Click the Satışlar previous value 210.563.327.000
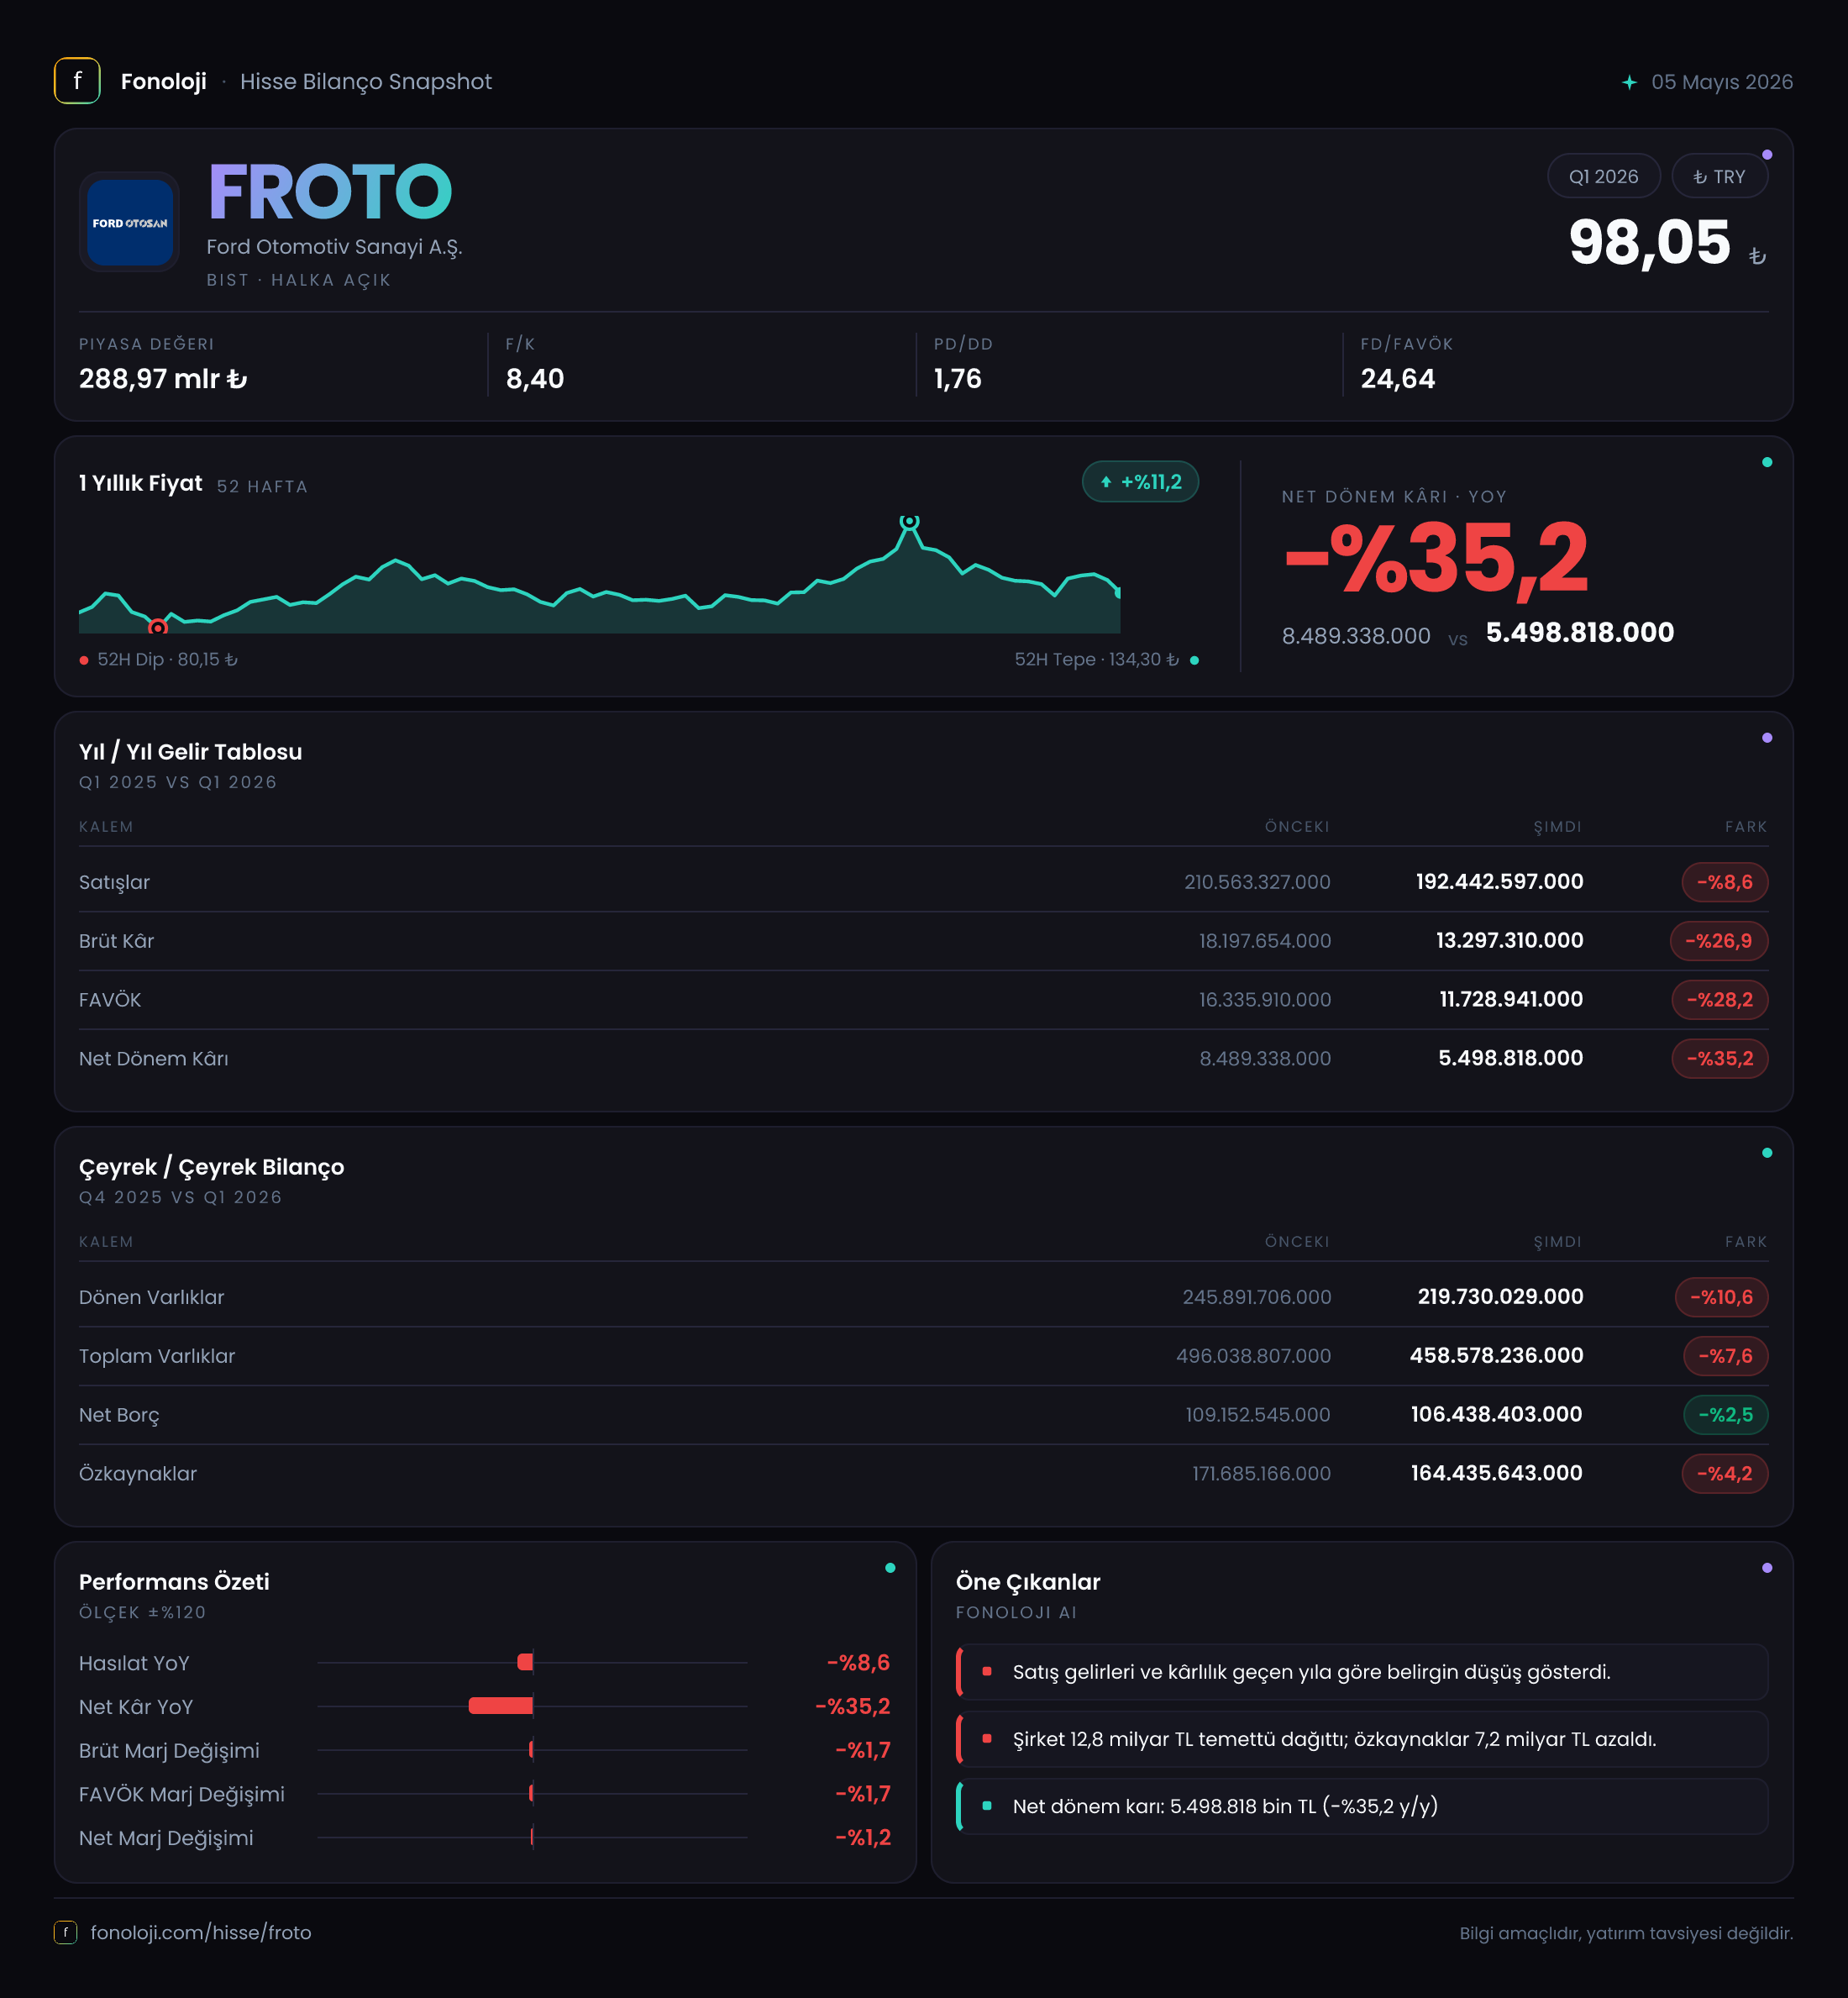This screenshot has height=1998, width=1848. [x=1257, y=882]
